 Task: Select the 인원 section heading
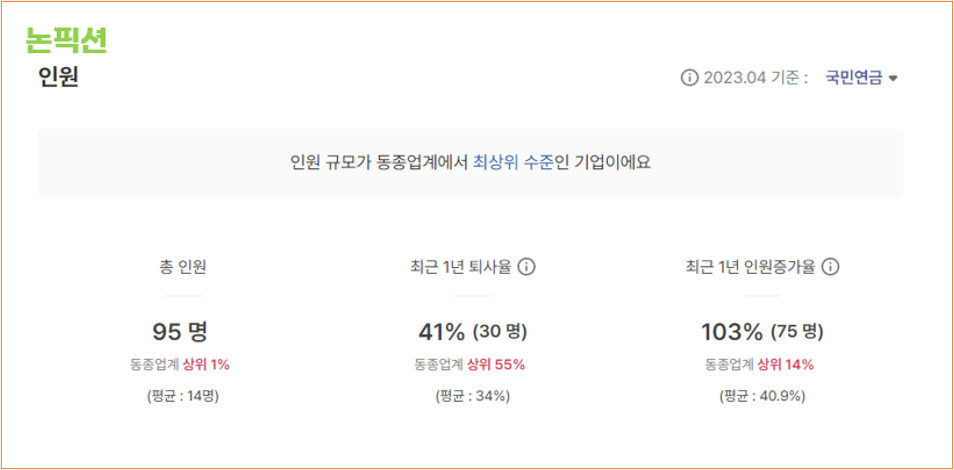pos(58,78)
